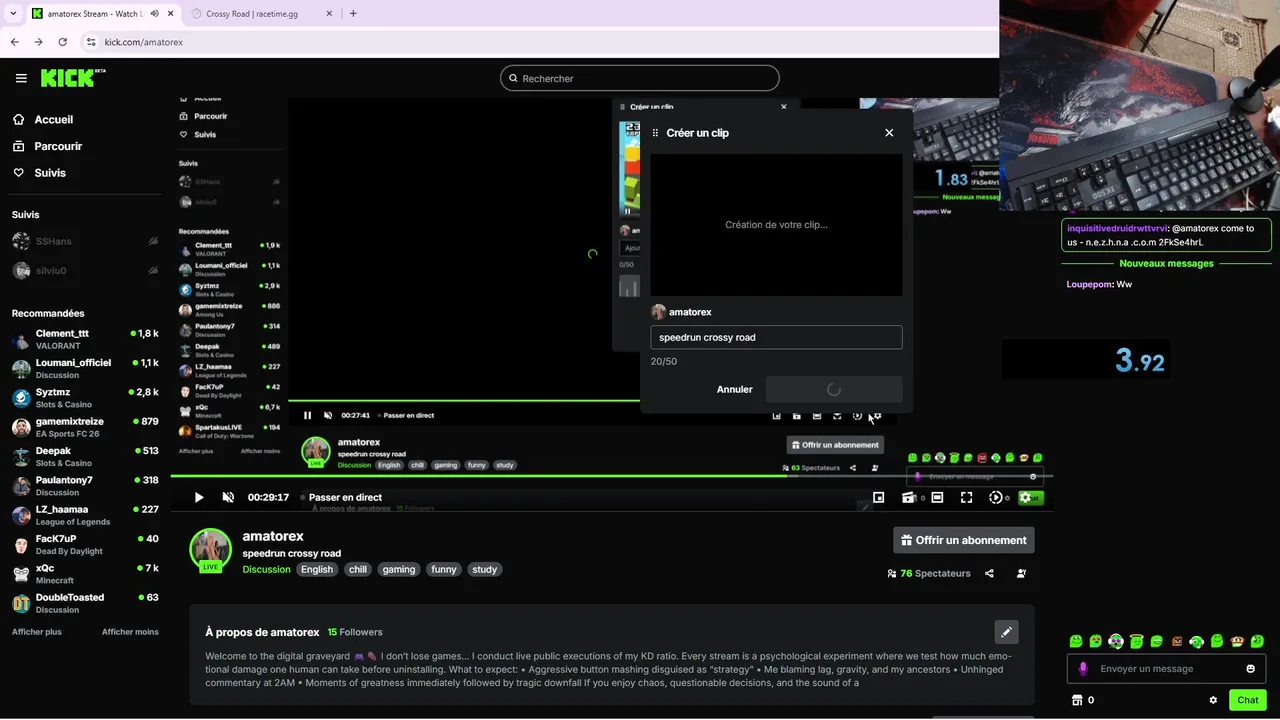Screen dimensions: 1280x720
Task: Insert the headphones emote with purple glasses
Action: click(1116, 641)
